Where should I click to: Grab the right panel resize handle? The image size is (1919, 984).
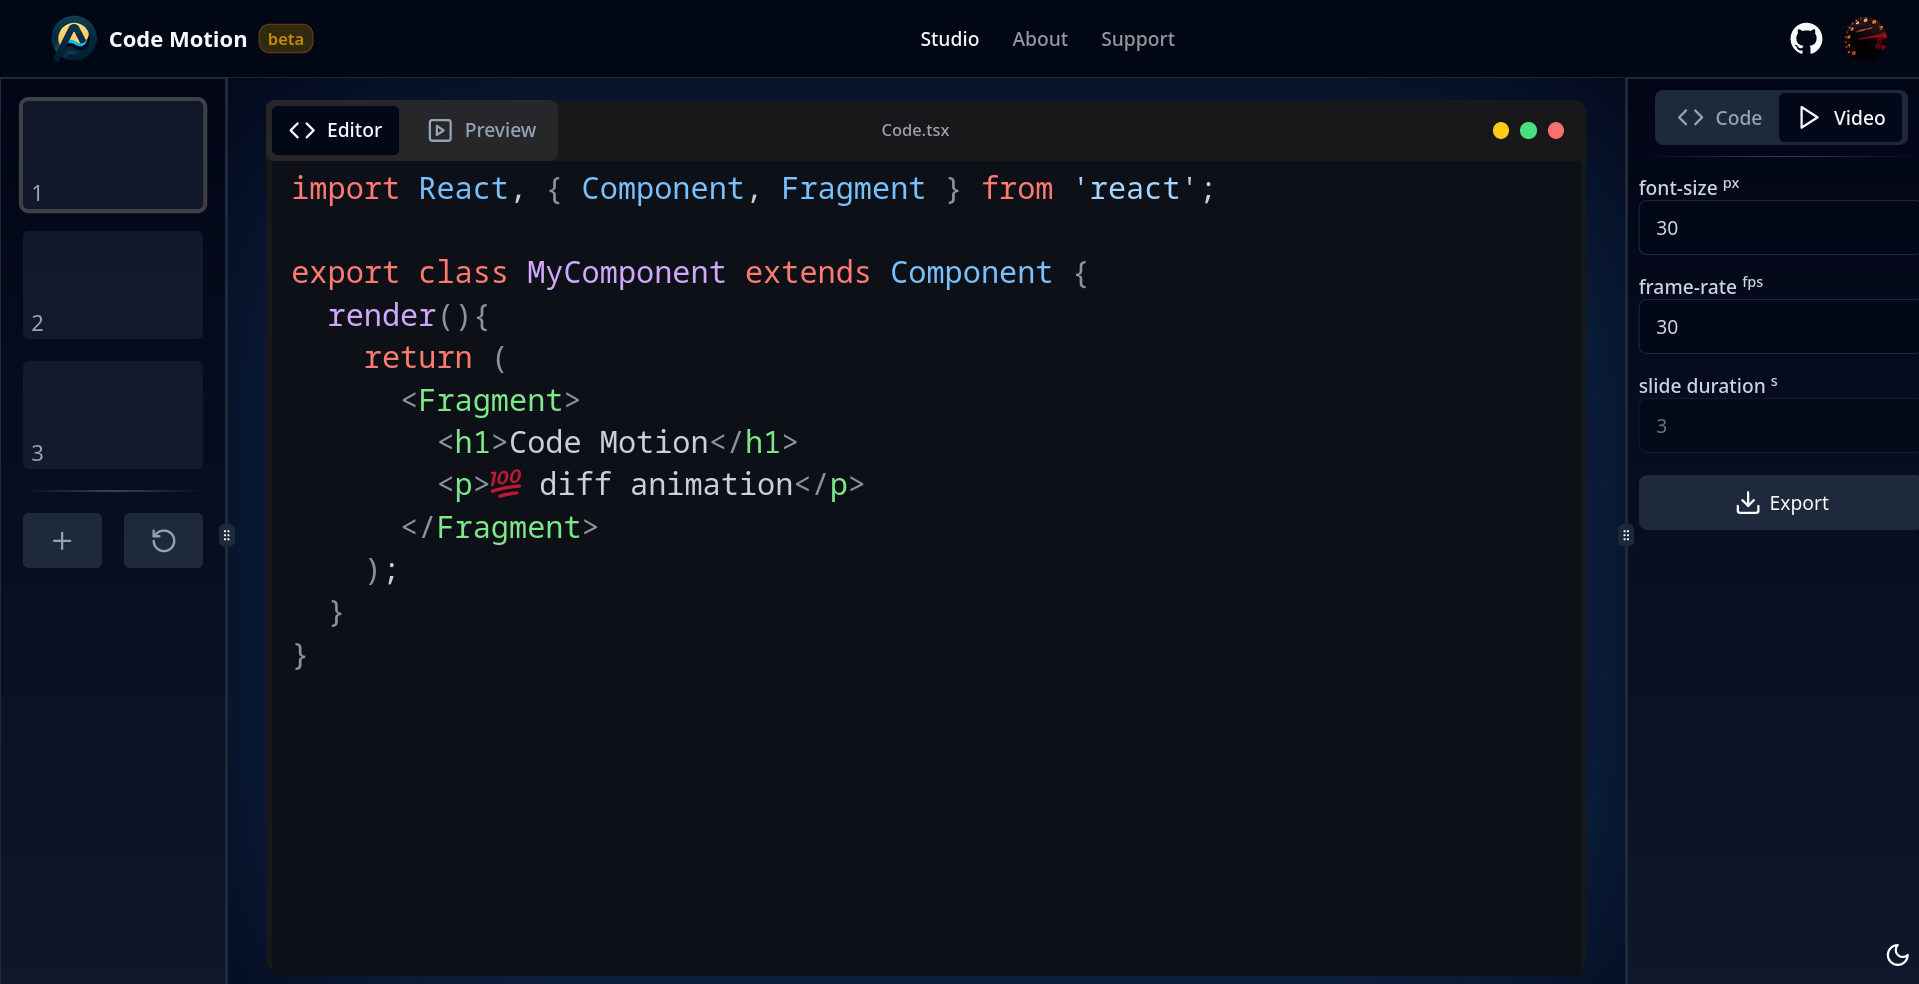[1626, 535]
